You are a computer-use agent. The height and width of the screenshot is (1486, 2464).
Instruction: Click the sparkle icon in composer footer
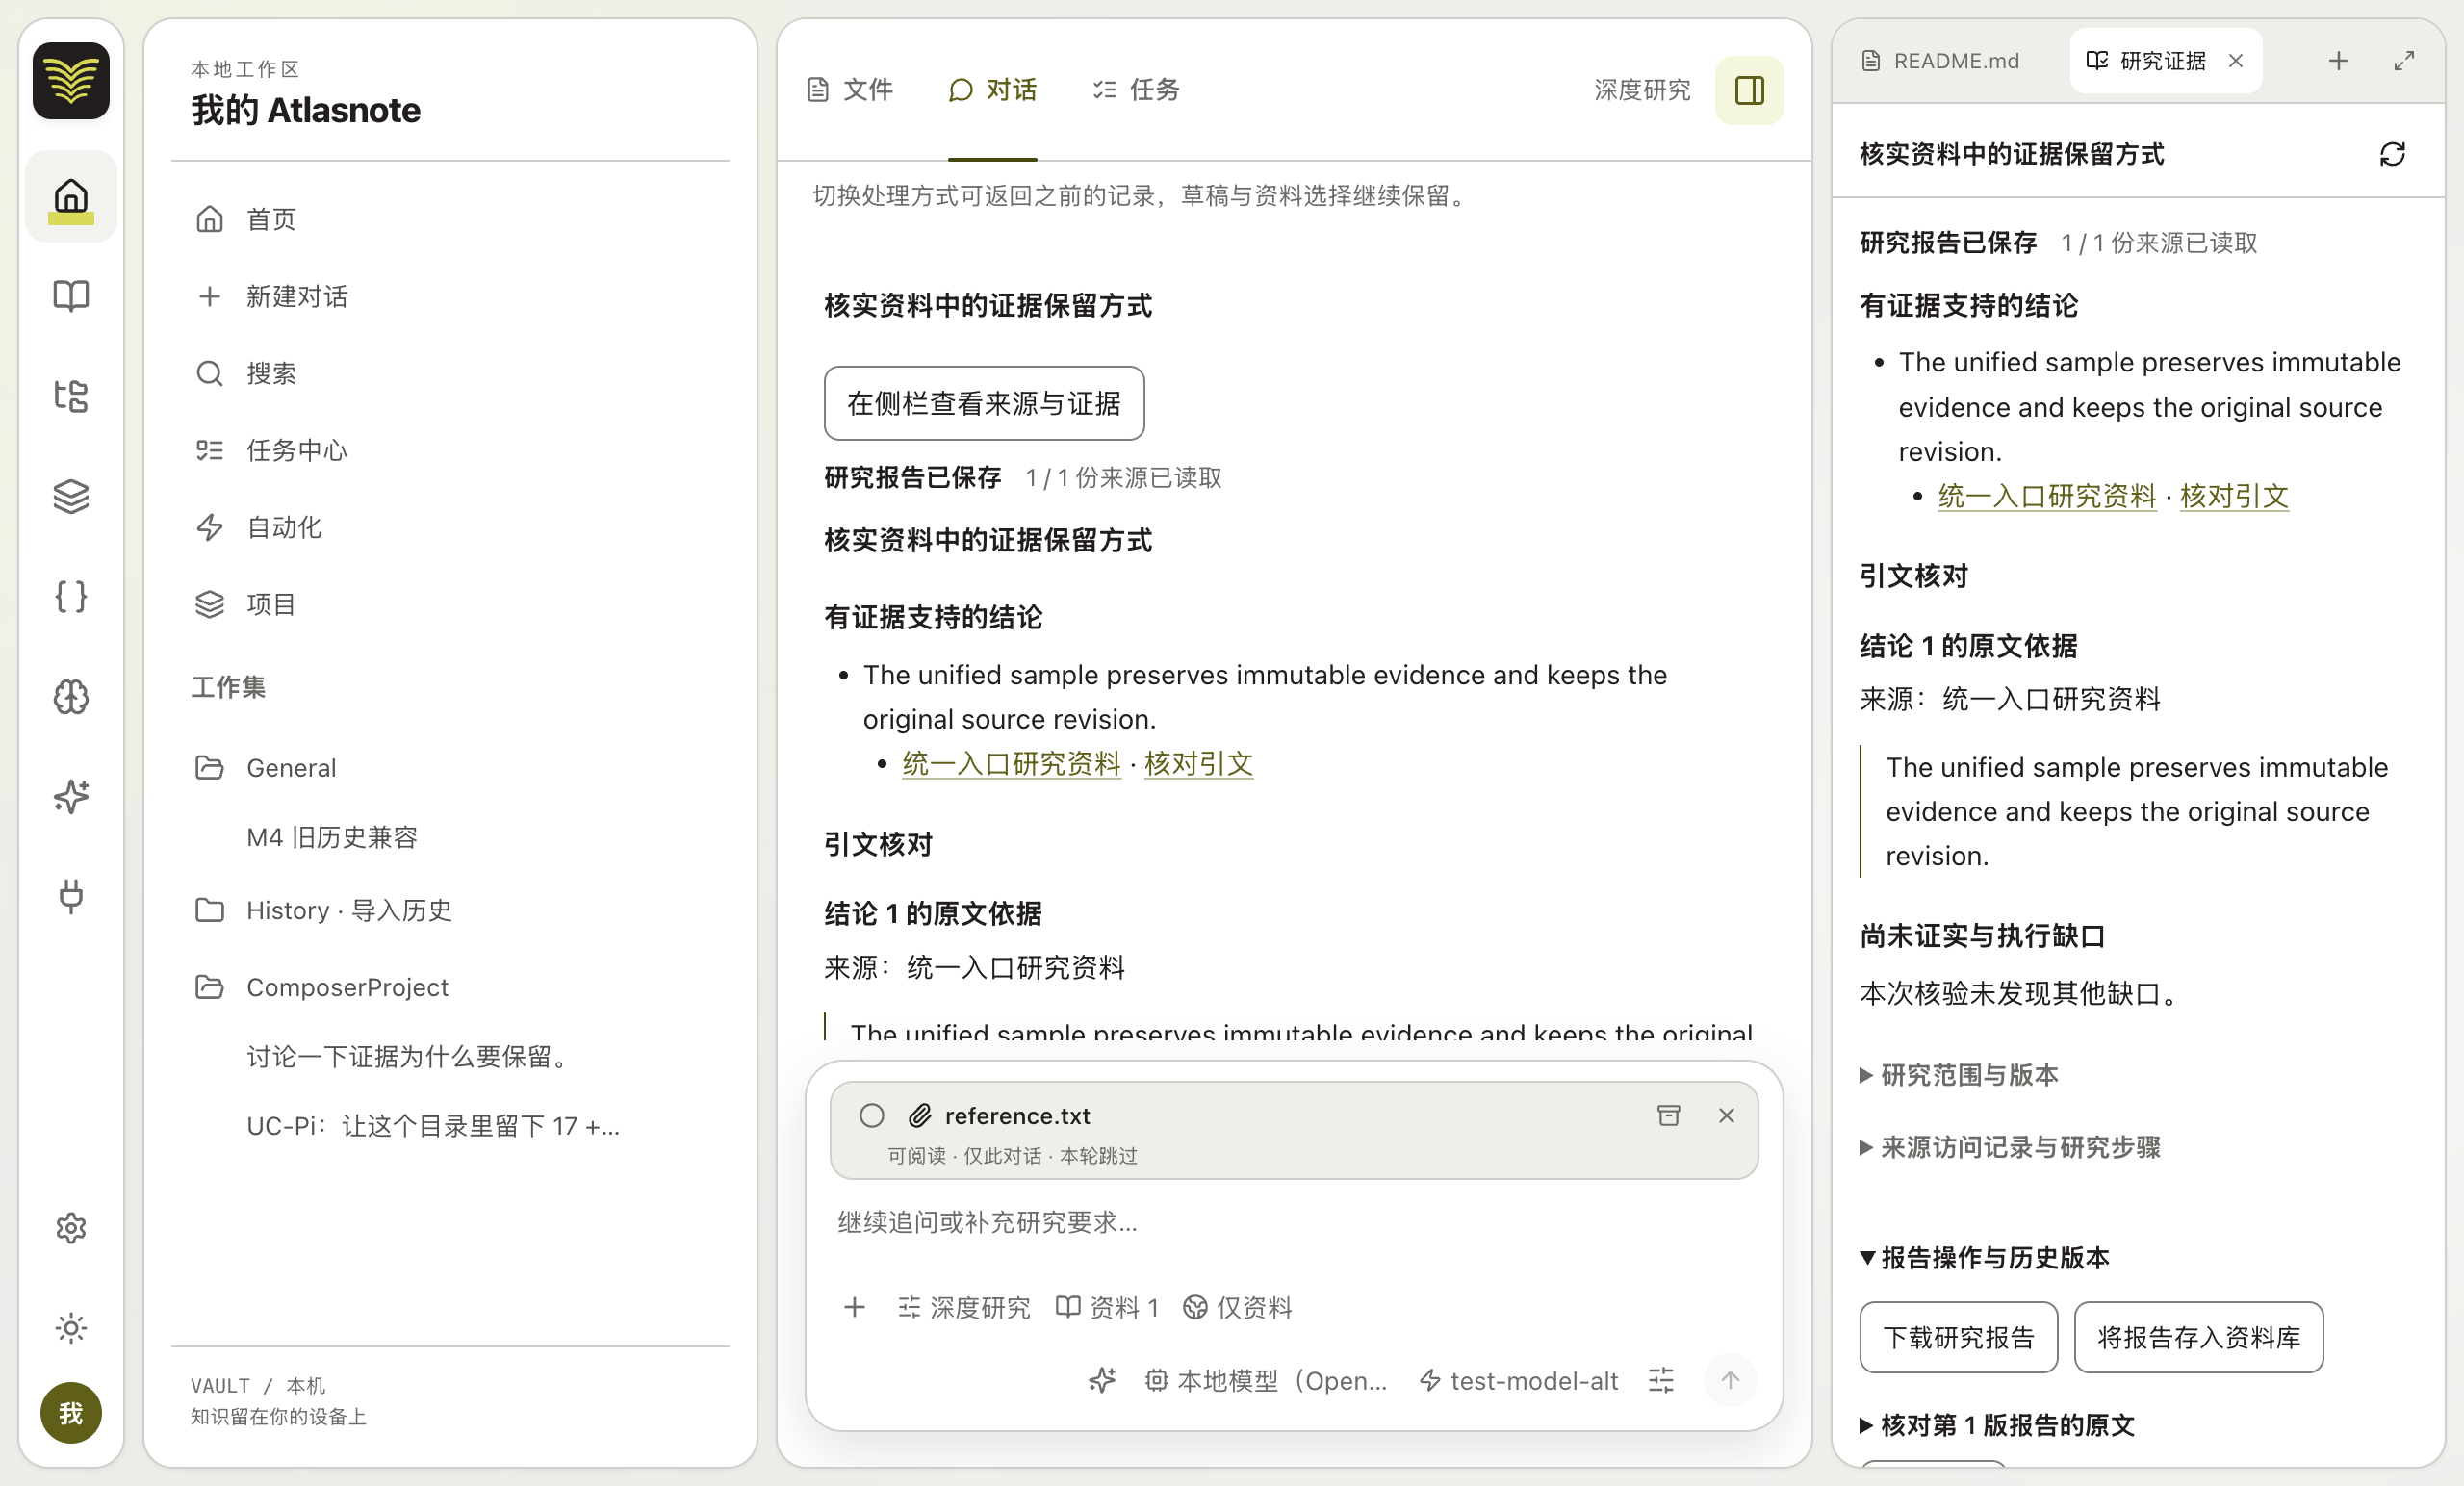(x=1102, y=1381)
